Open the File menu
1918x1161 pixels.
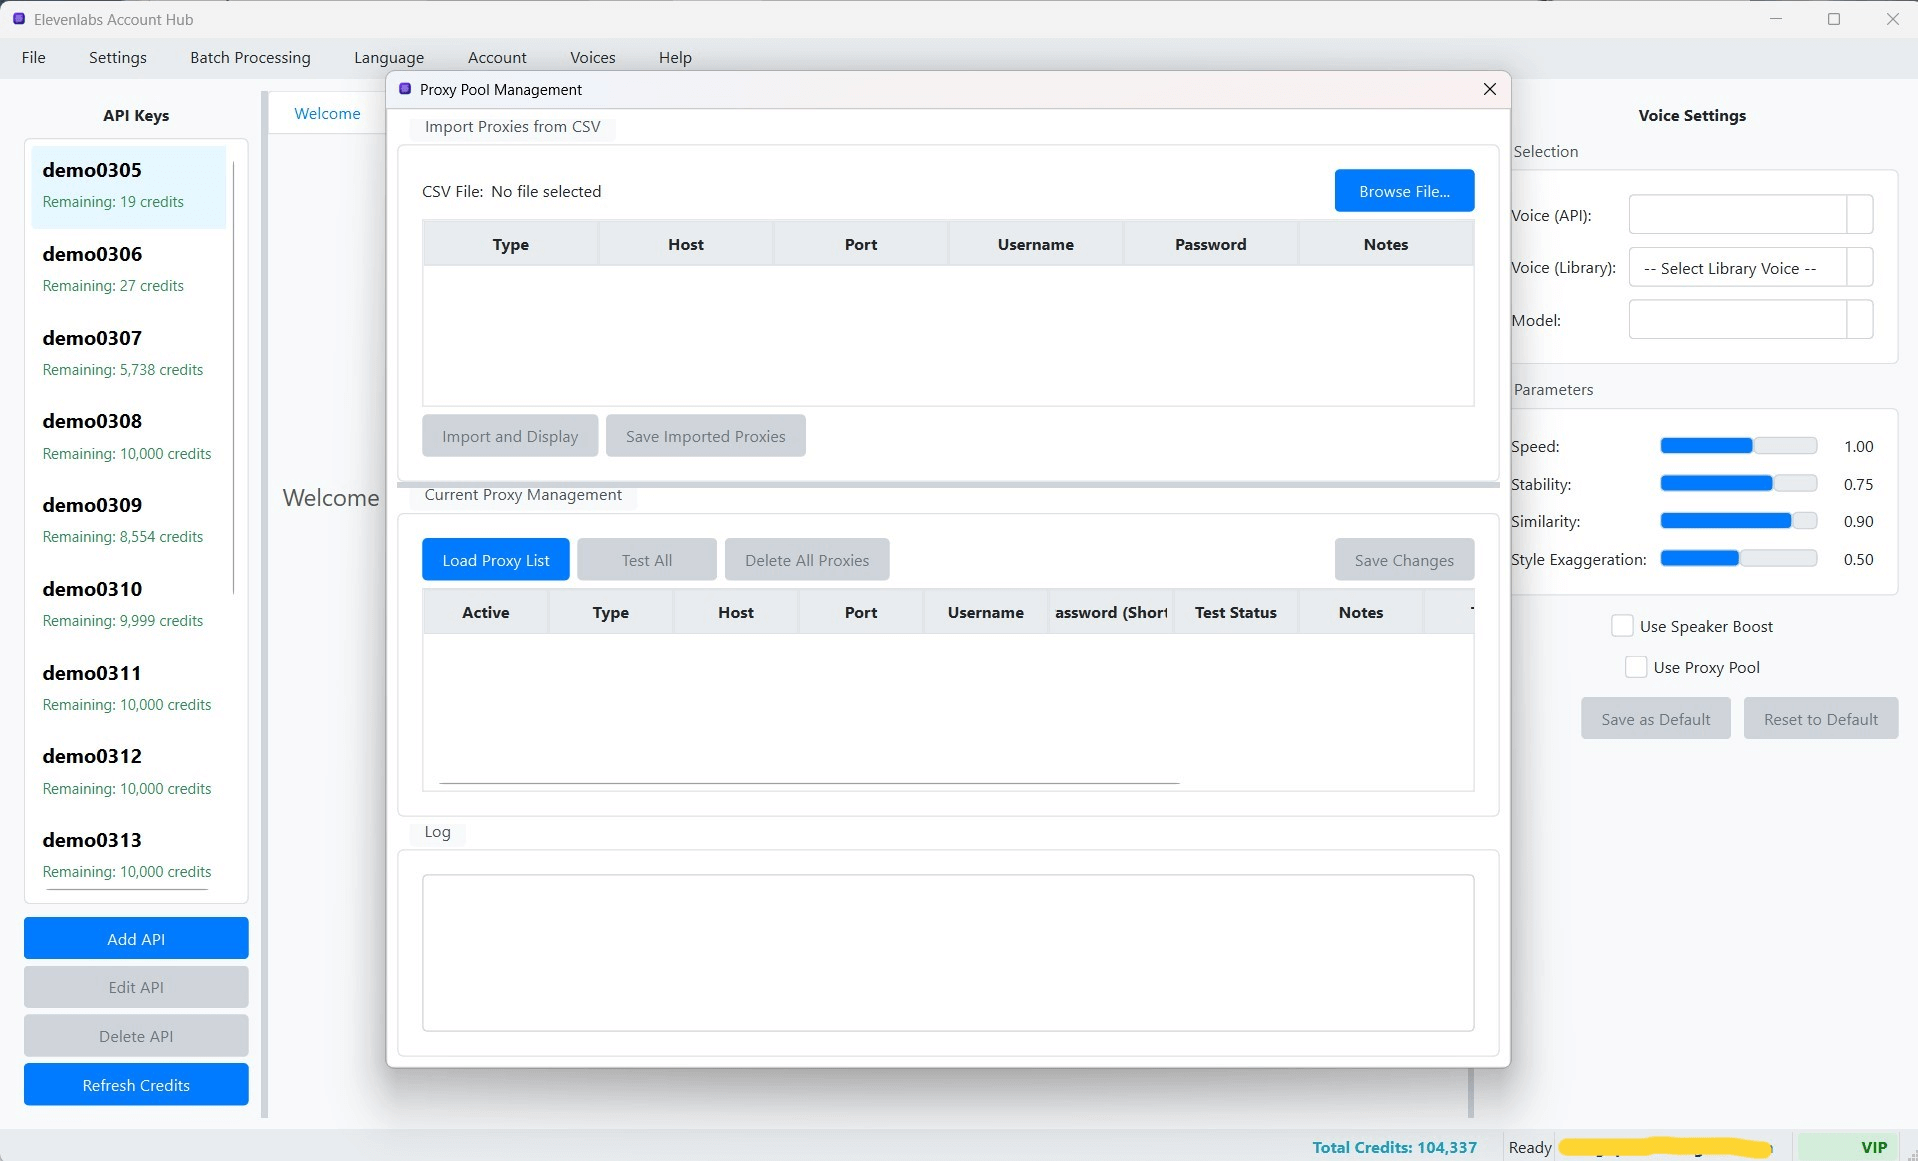click(34, 57)
